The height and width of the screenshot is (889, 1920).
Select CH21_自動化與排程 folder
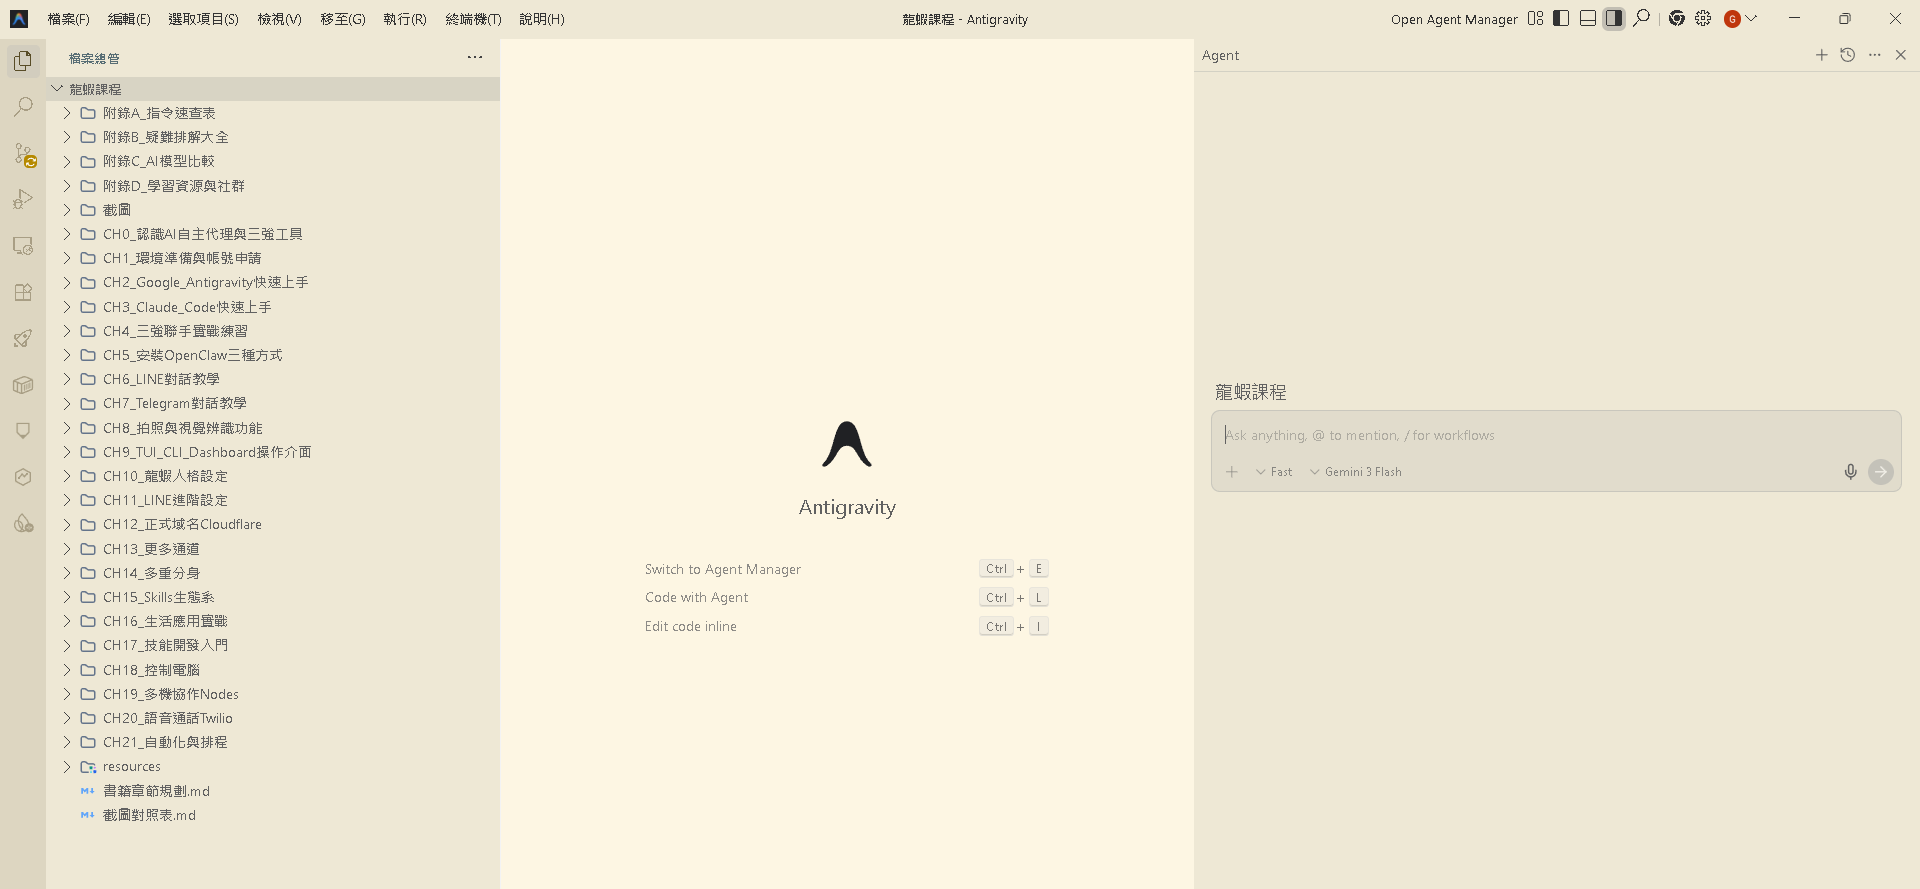pyautogui.click(x=273, y=742)
